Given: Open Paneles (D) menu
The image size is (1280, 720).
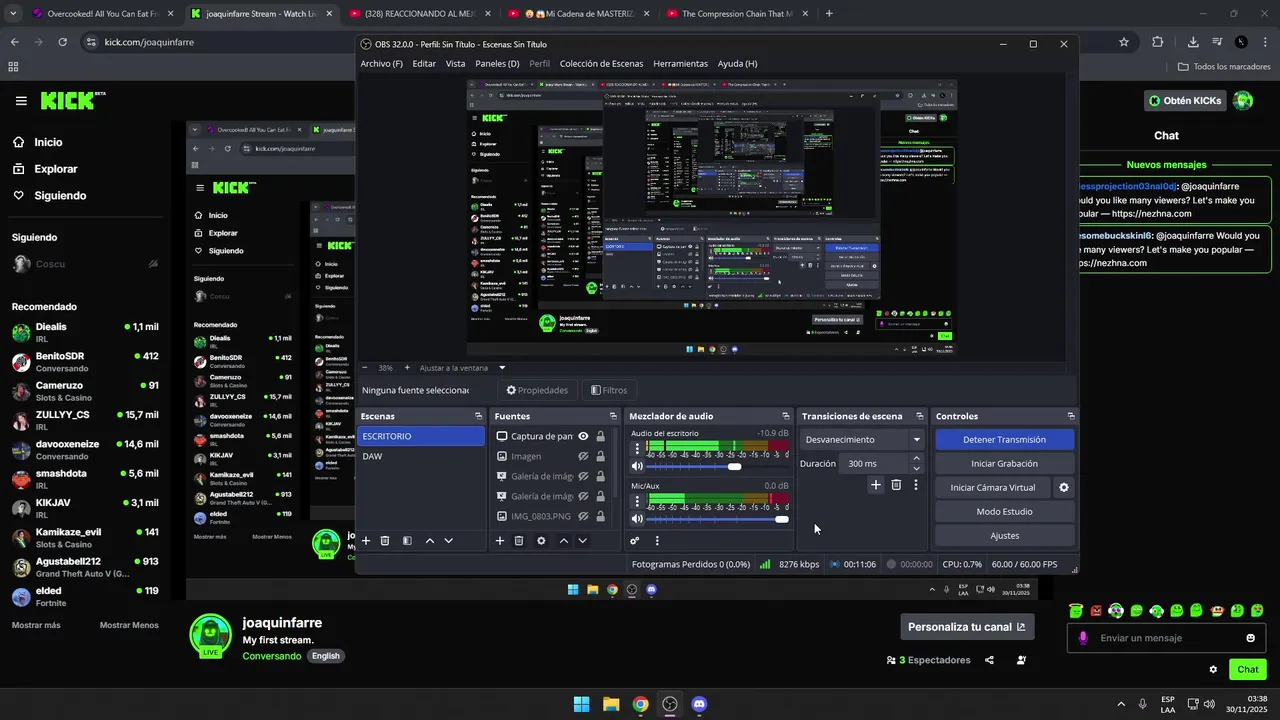Looking at the screenshot, I should [x=497, y=63].
